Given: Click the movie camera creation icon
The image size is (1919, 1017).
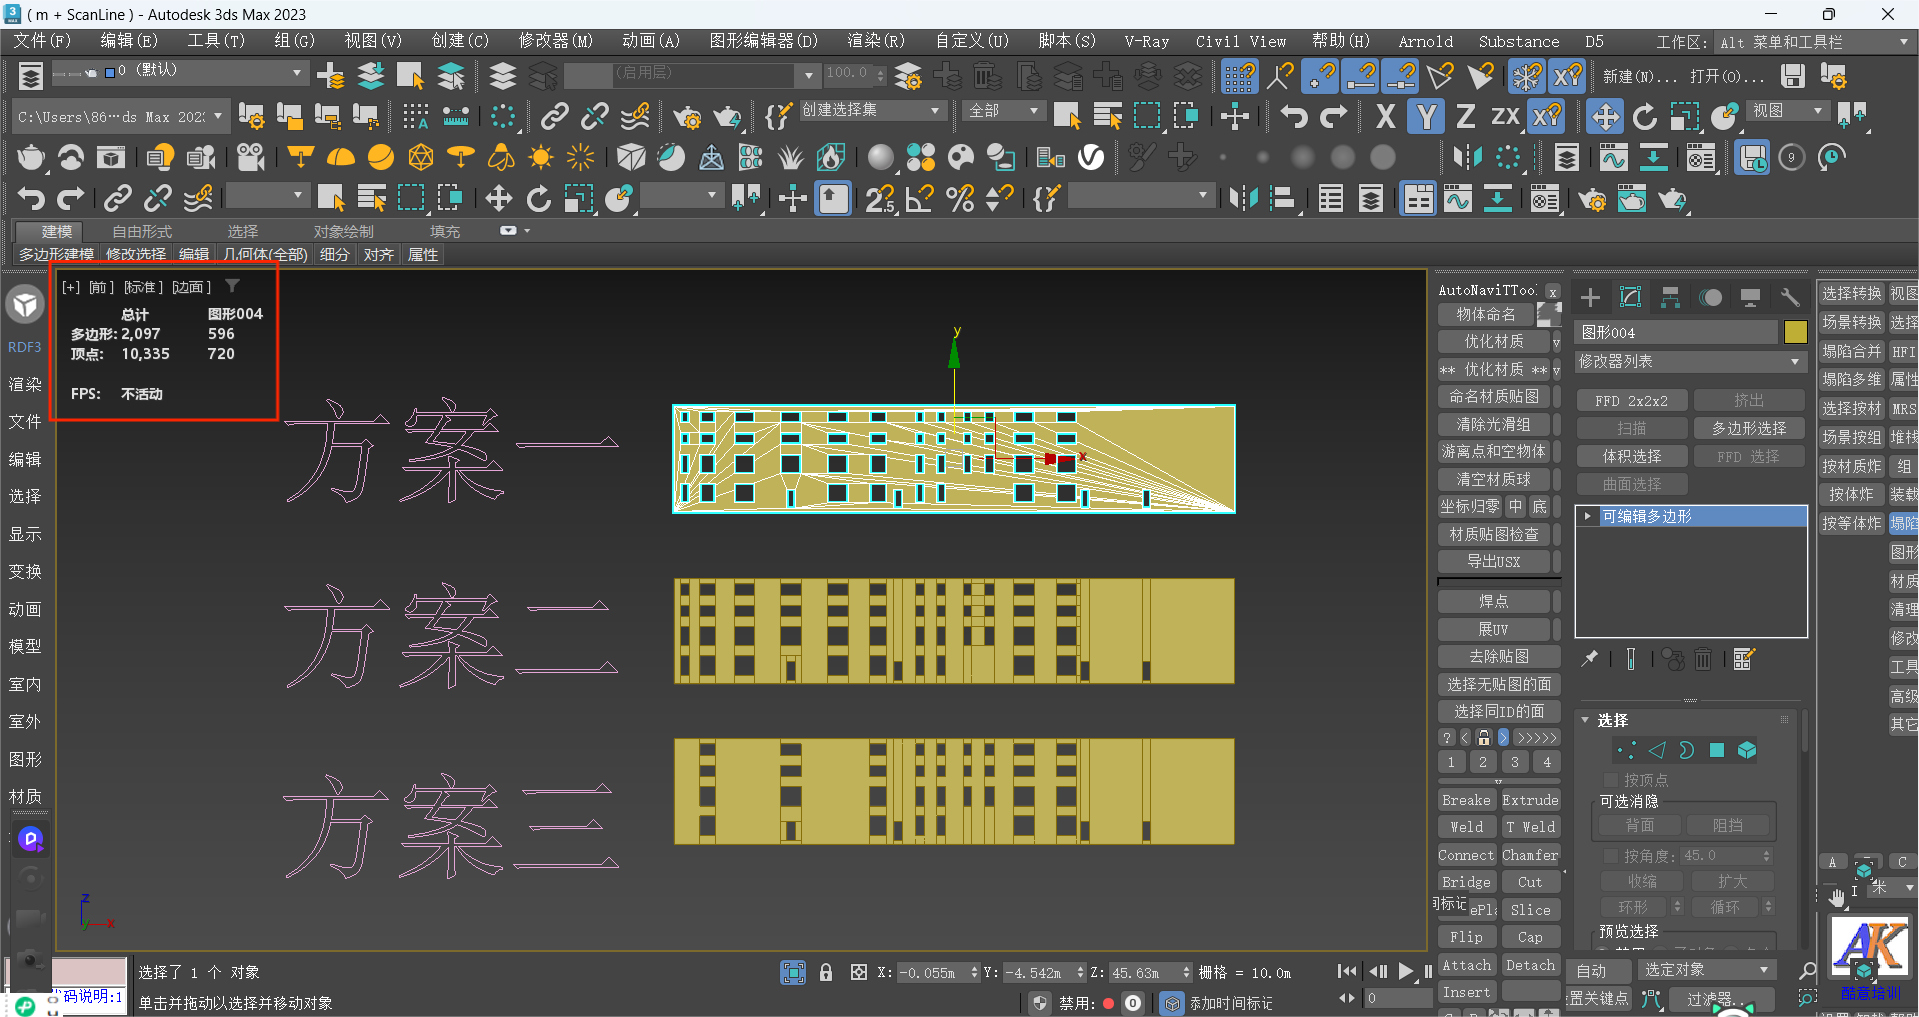Looking at the screenshot, I should click(x=251, y=157).
